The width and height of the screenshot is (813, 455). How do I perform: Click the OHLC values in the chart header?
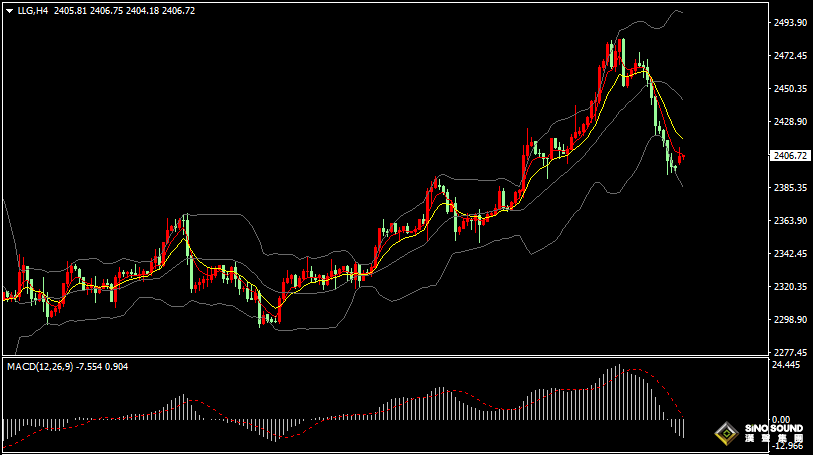point(125,10)
